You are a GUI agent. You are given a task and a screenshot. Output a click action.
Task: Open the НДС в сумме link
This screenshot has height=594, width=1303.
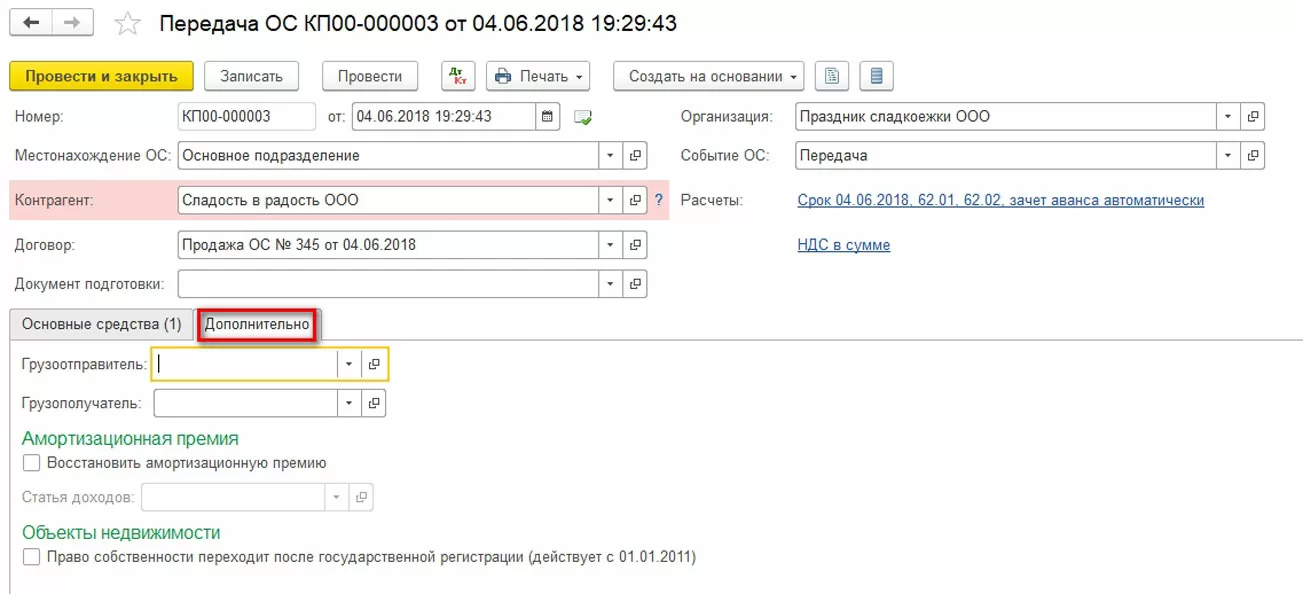pos(843,245)
